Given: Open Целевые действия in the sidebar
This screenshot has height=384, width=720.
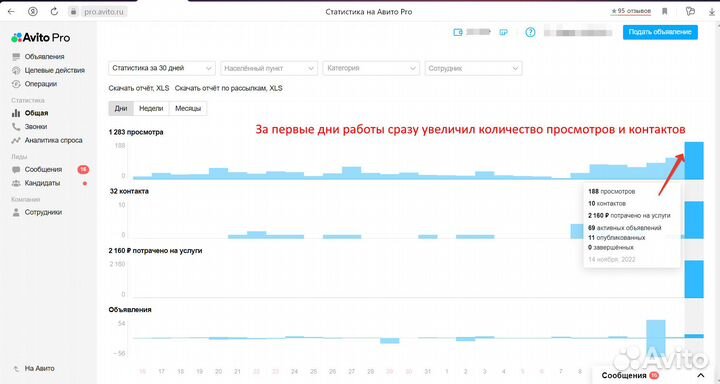Looking at the screenshot, I should 55,70.
